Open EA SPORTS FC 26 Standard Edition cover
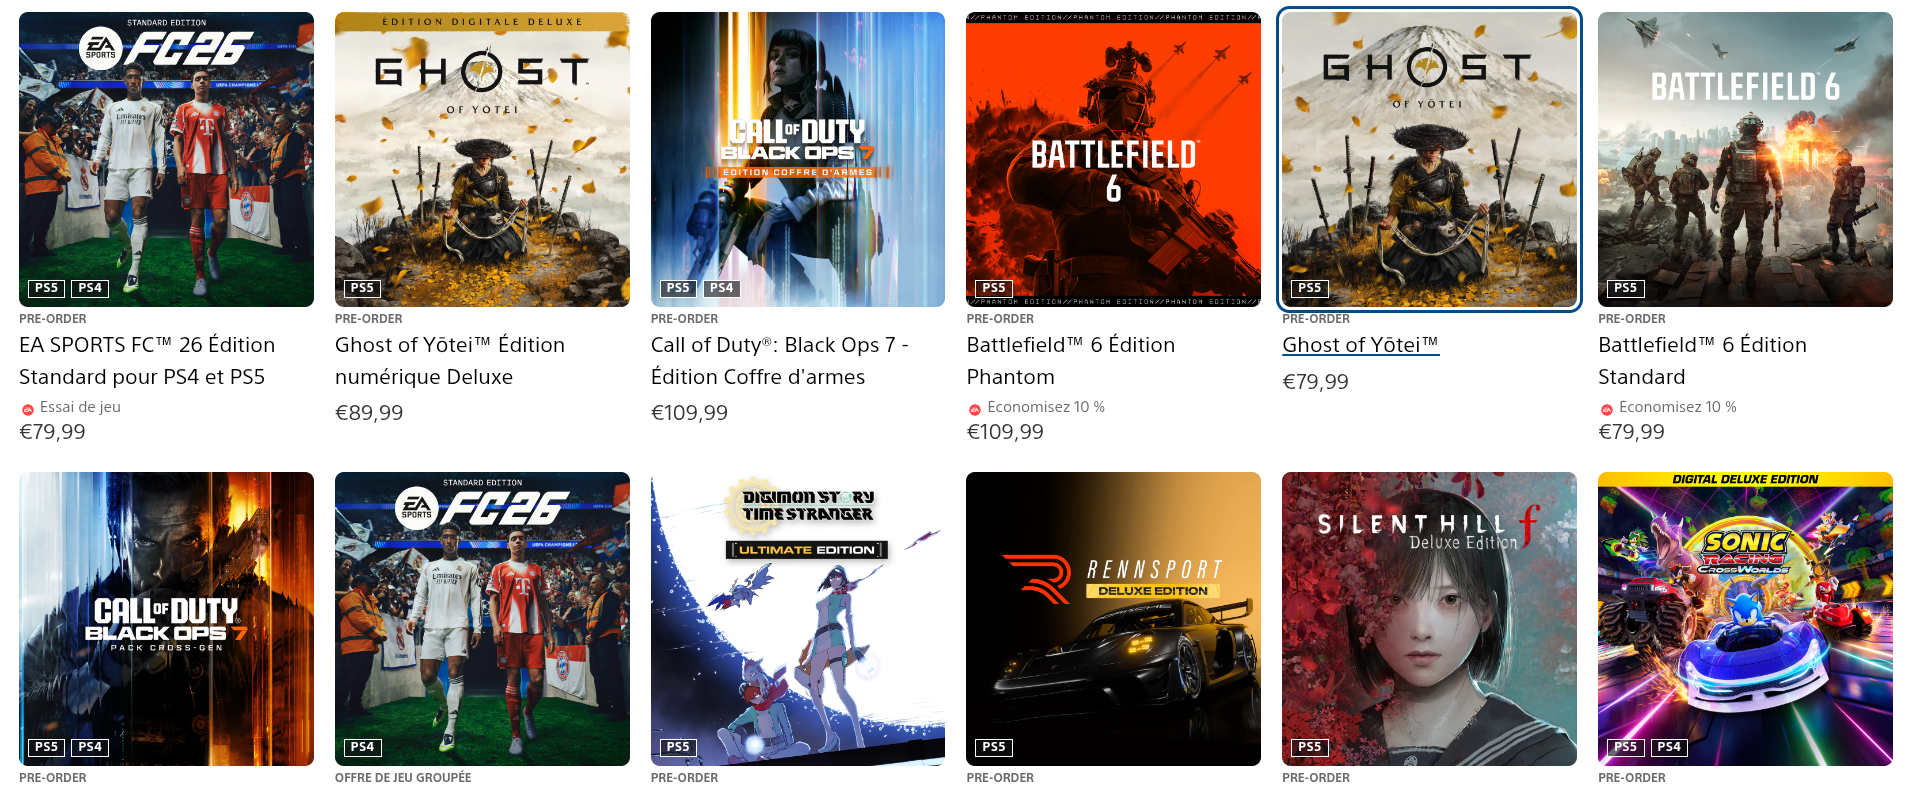 [166, 159]
